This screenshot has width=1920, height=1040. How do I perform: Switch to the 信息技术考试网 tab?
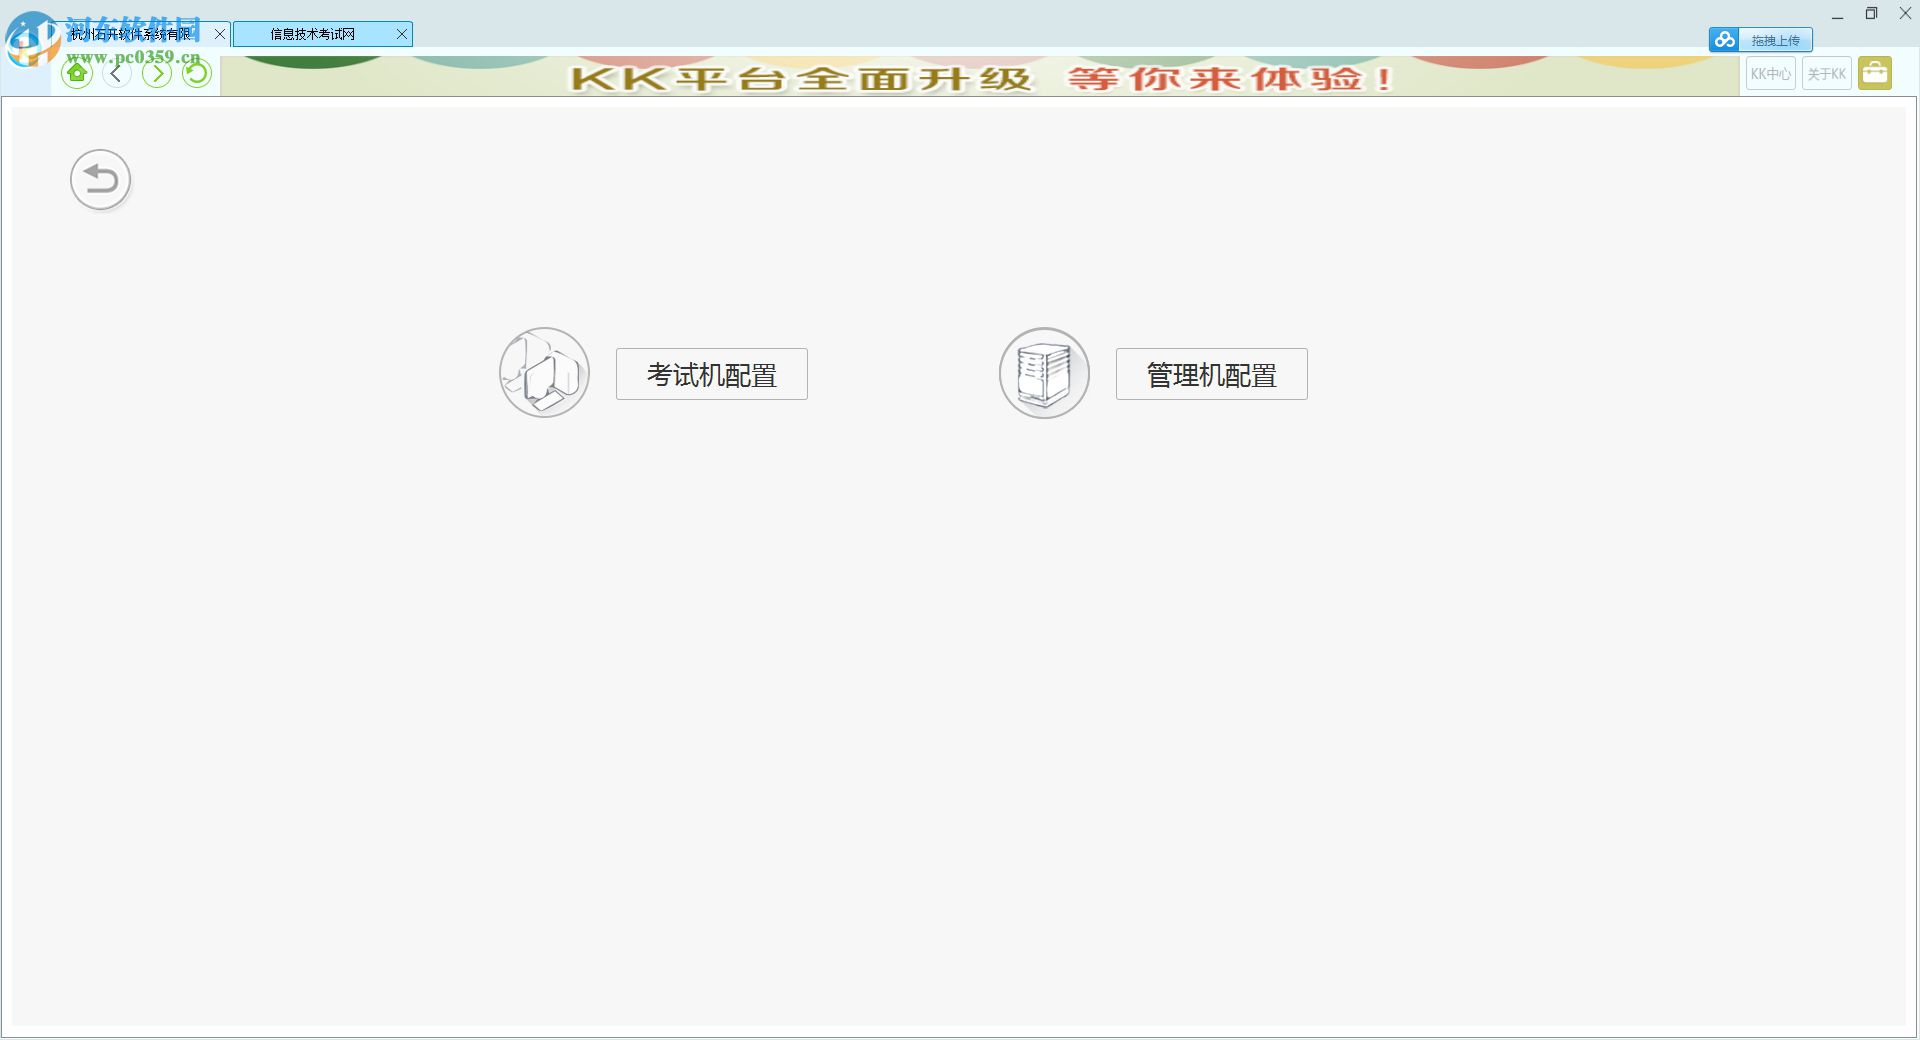[313, 34]
